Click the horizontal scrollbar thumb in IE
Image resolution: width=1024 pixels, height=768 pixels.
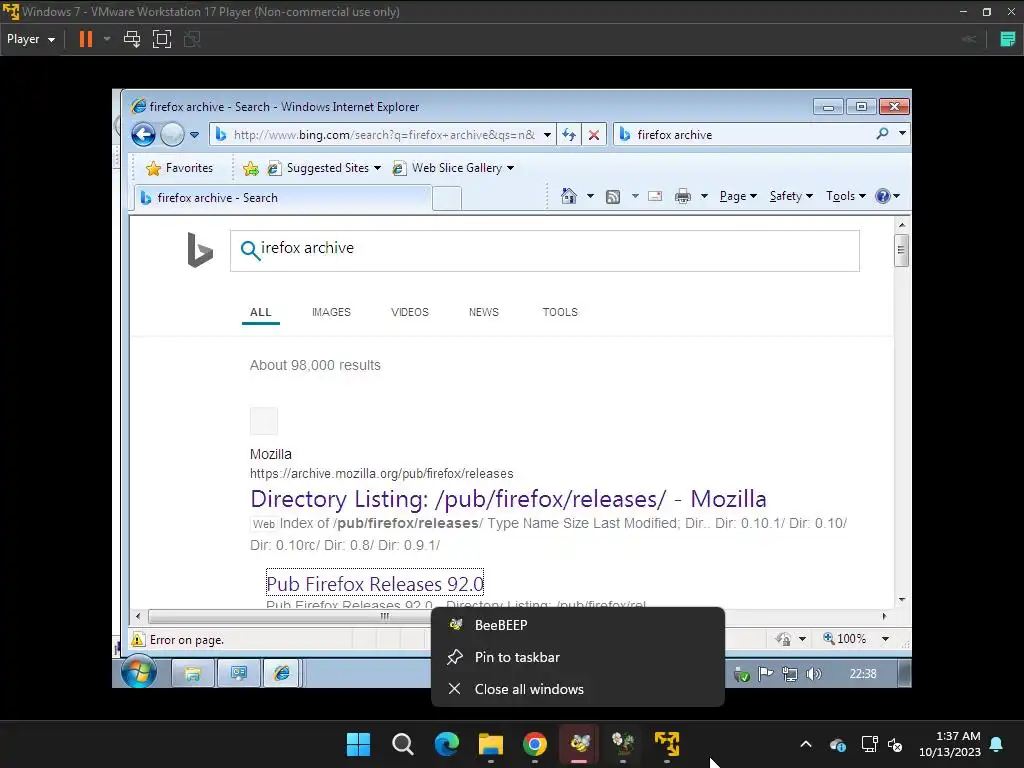click(385, 616)
